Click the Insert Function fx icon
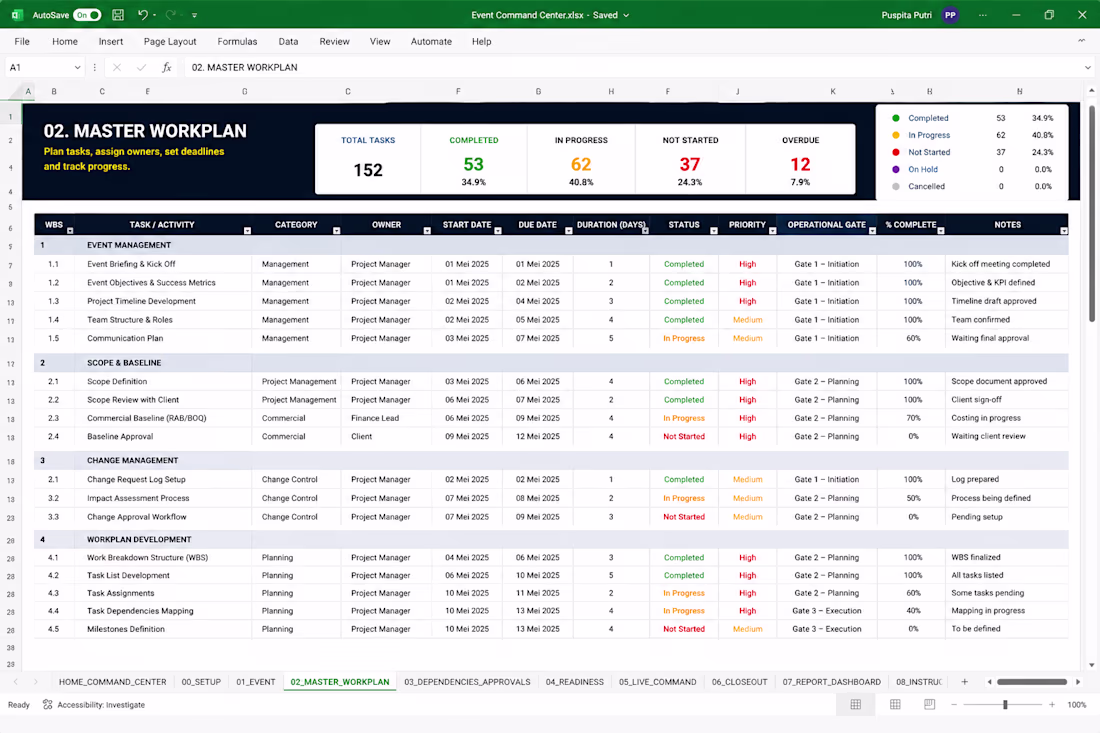 pyautogui.click(x=166, y=67)
